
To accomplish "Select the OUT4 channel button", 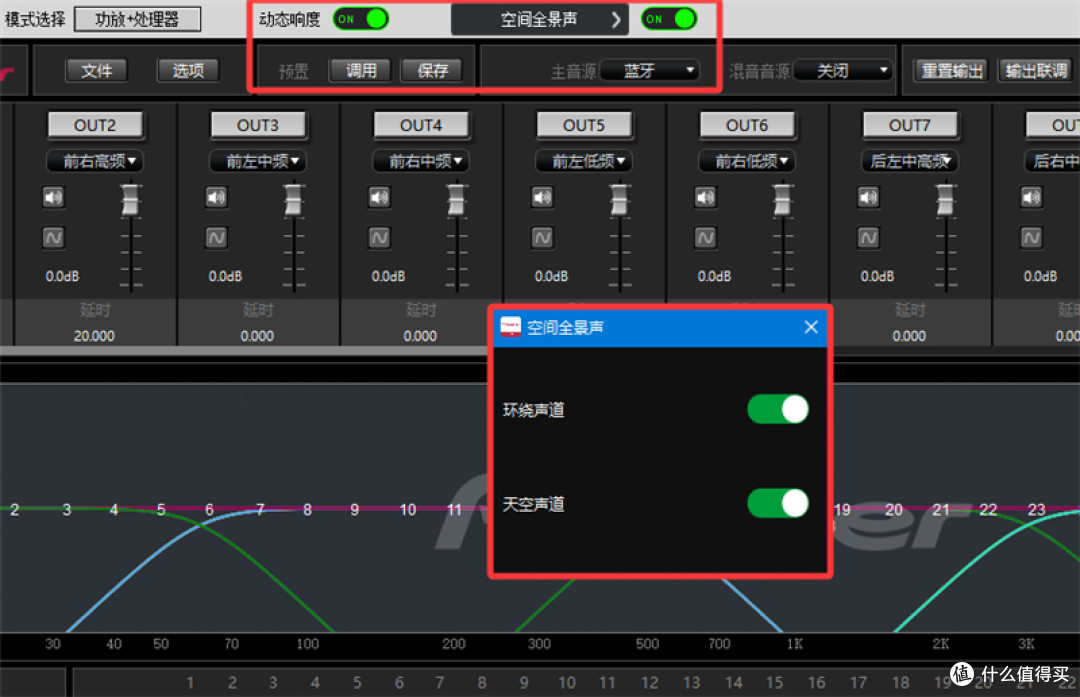I will coord(422,125).
